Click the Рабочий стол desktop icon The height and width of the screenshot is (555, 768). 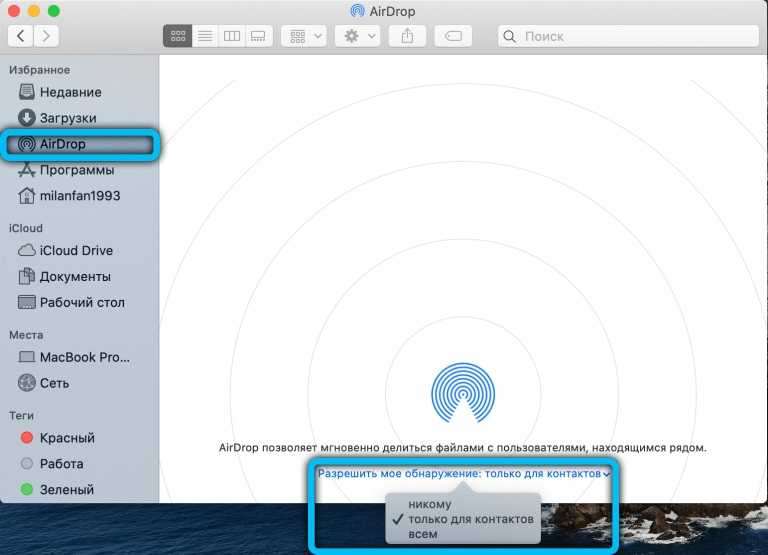point(26,302)
